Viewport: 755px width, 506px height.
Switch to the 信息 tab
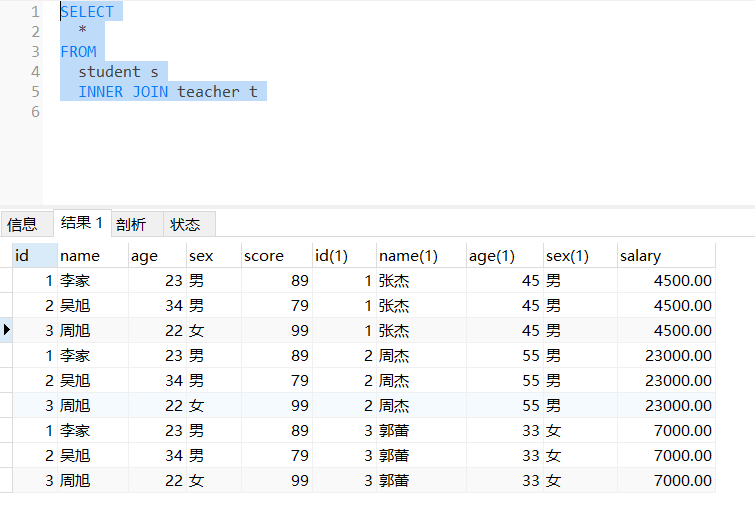point(22,224)
